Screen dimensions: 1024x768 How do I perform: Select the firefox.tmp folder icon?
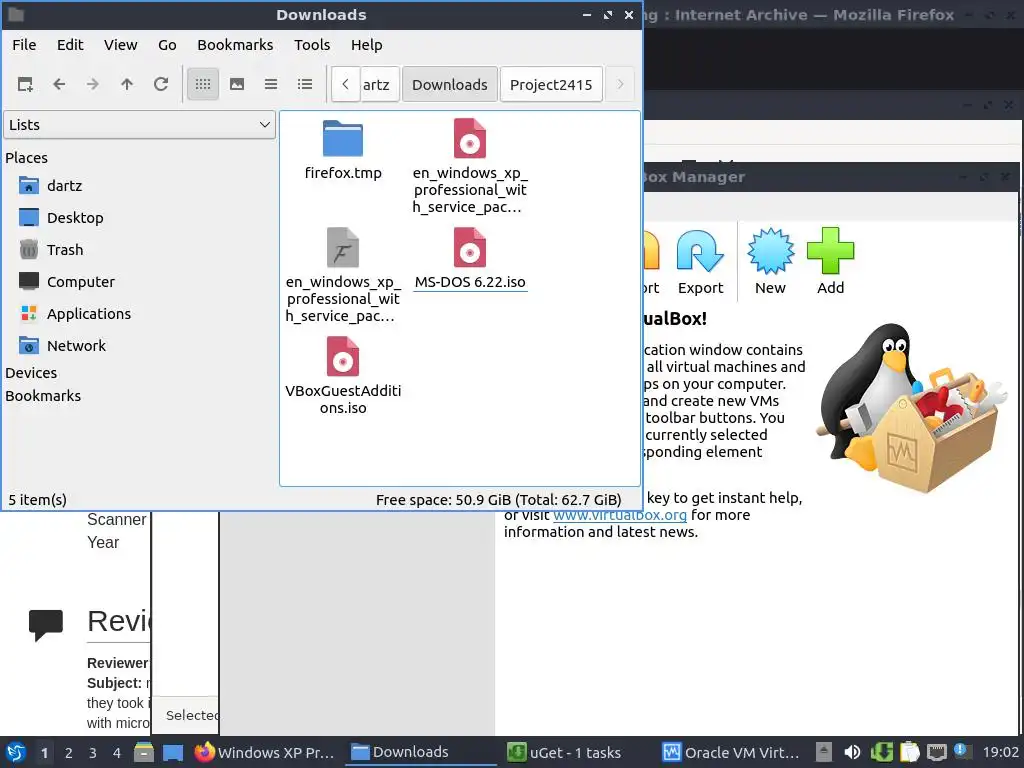point(343,138)
